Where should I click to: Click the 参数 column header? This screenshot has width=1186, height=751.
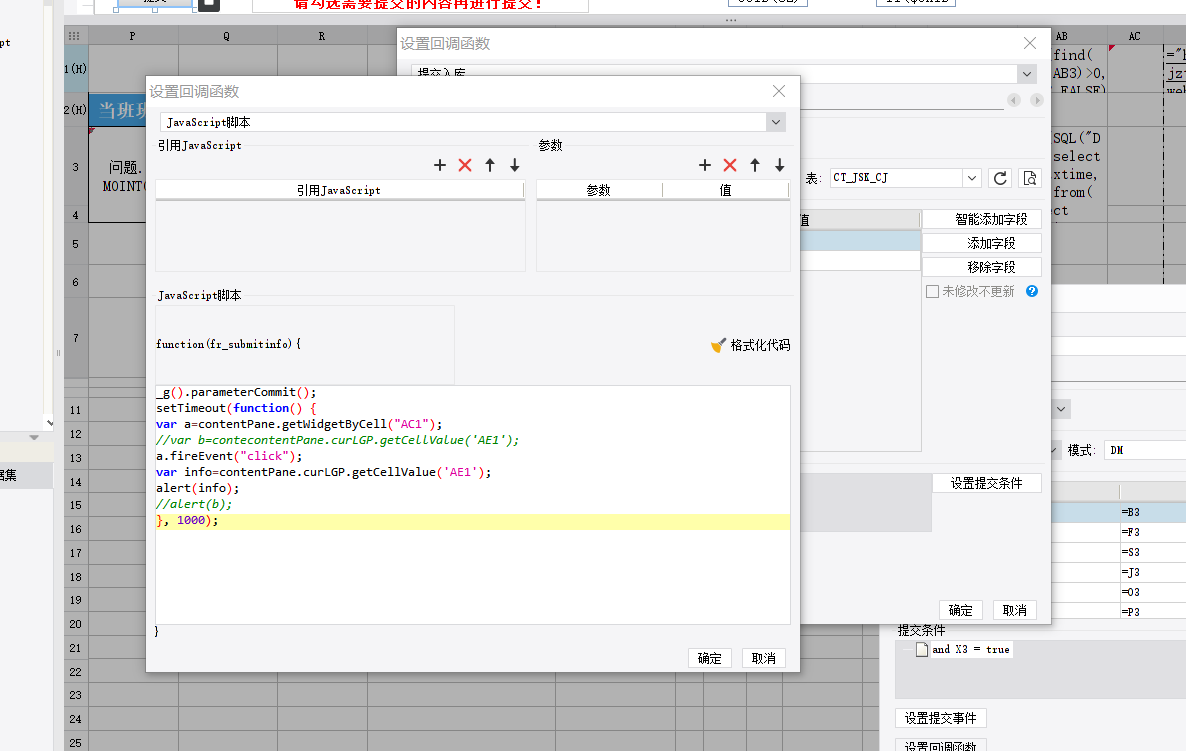tap(598, 190)
